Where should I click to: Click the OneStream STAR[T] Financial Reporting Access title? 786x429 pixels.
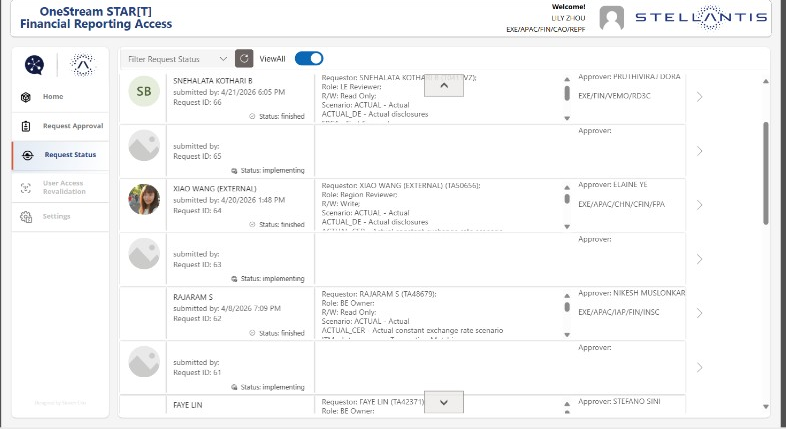[x=96, y=18]
